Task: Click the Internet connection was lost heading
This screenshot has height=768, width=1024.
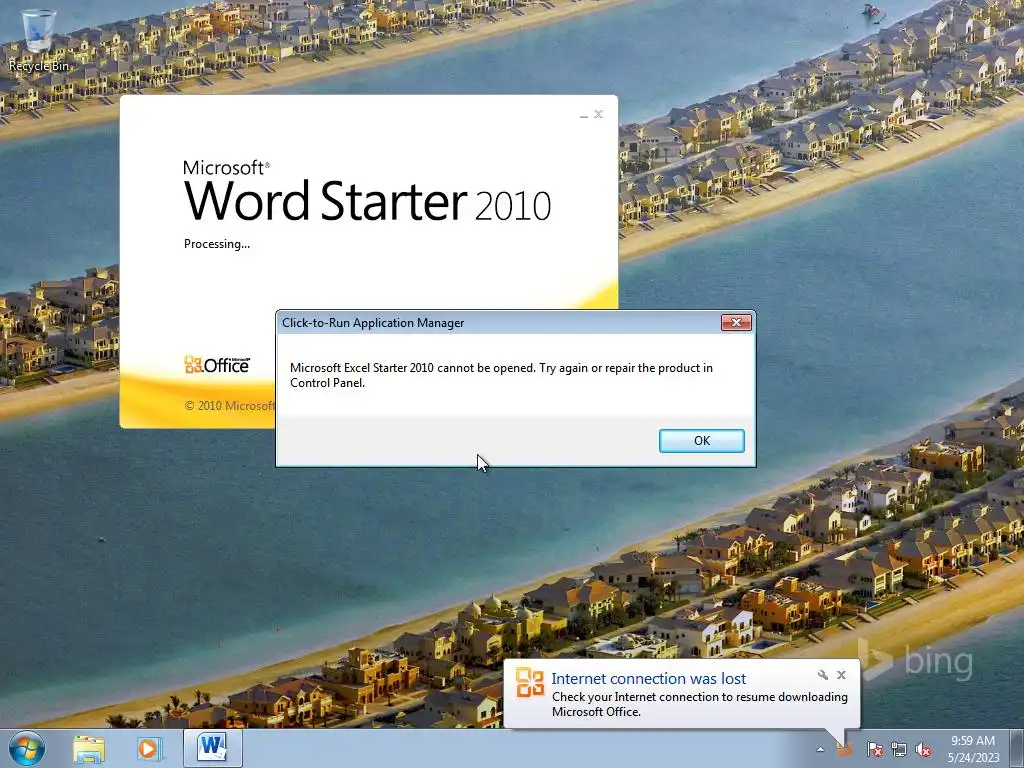Action: click(648, 679)
